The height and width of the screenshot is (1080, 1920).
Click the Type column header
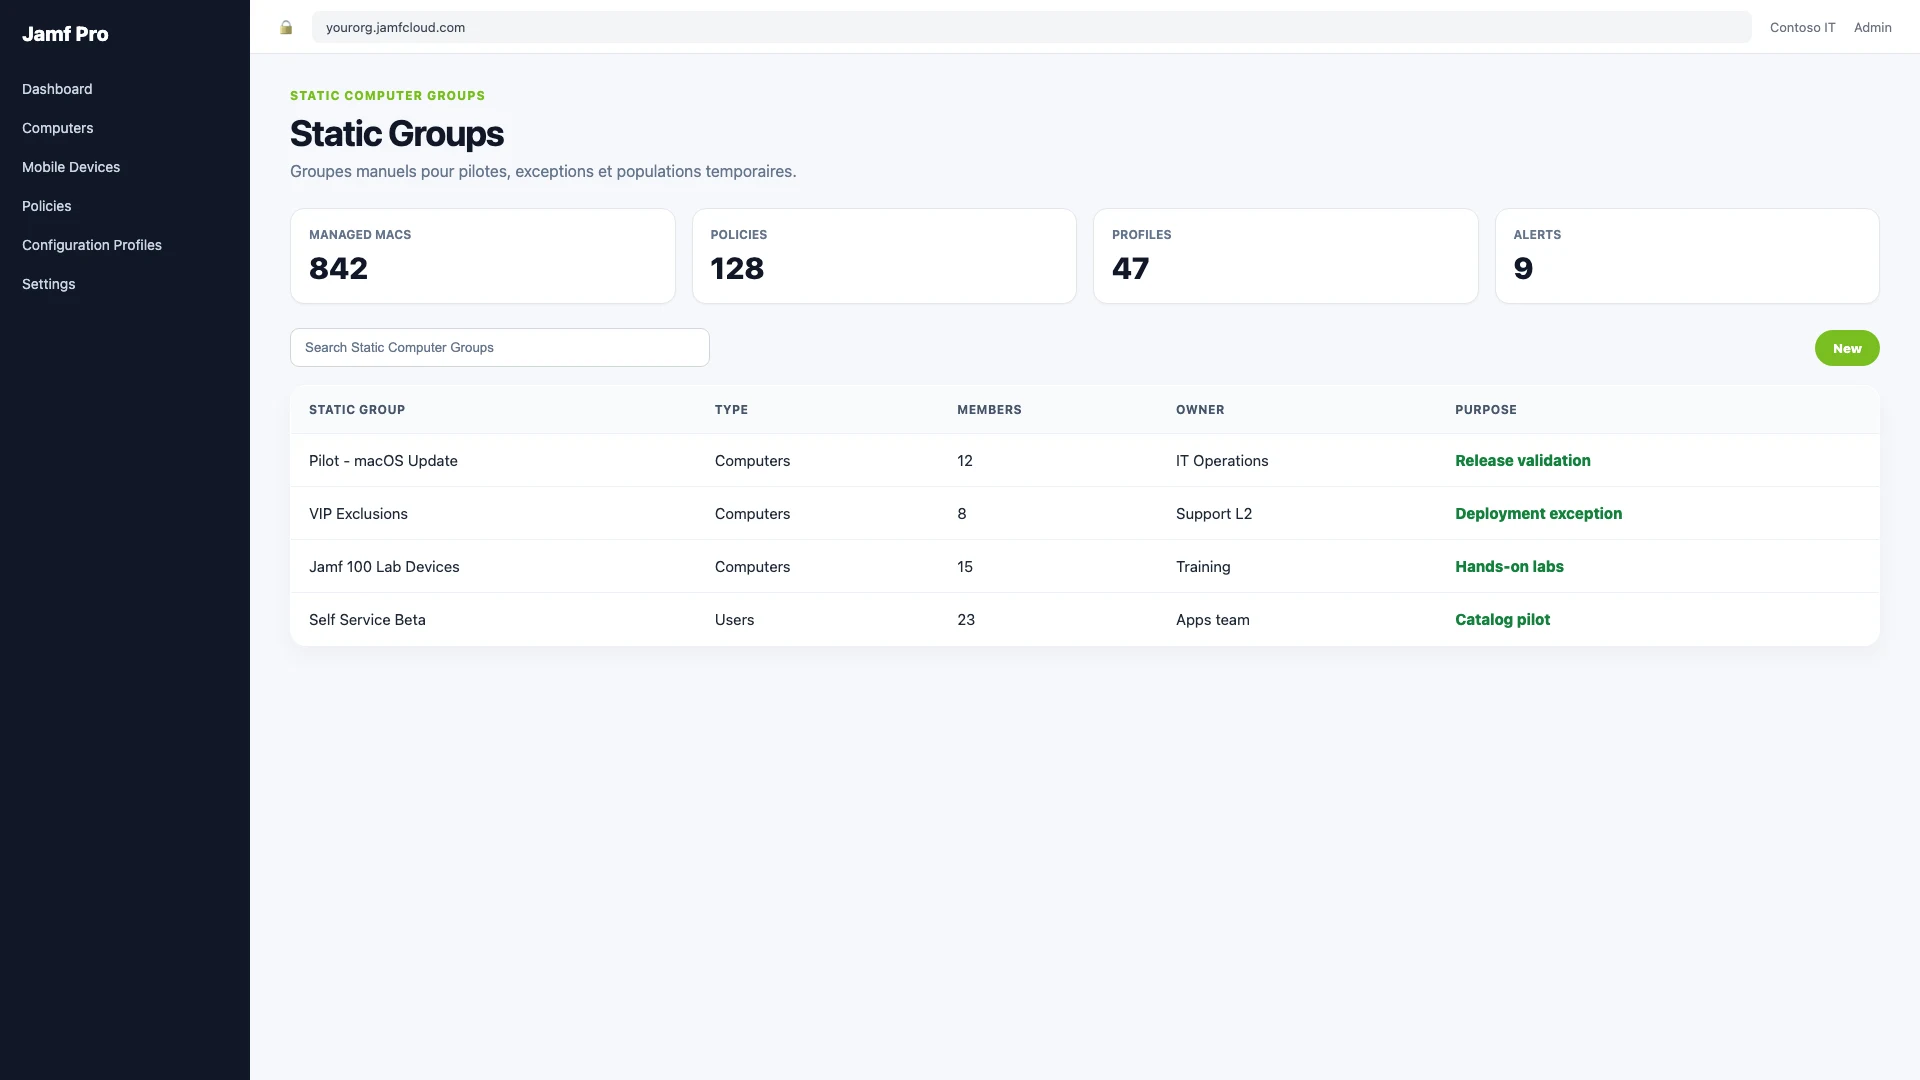tap(731, 409)
